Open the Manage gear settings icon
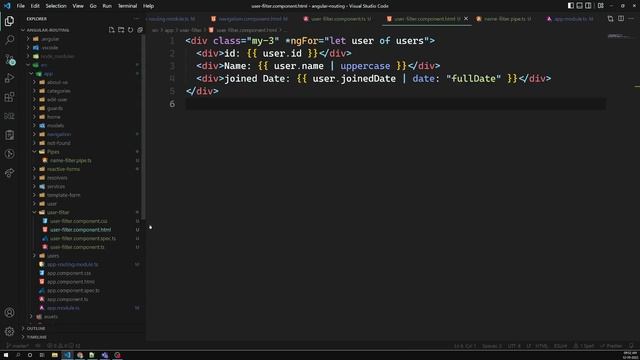 click(9, 331)
